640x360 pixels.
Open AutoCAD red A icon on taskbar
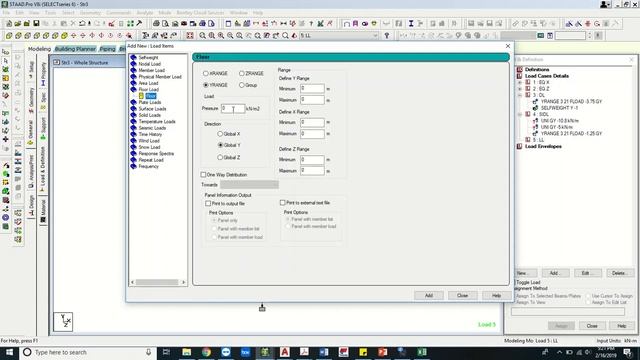click(285, 352)
